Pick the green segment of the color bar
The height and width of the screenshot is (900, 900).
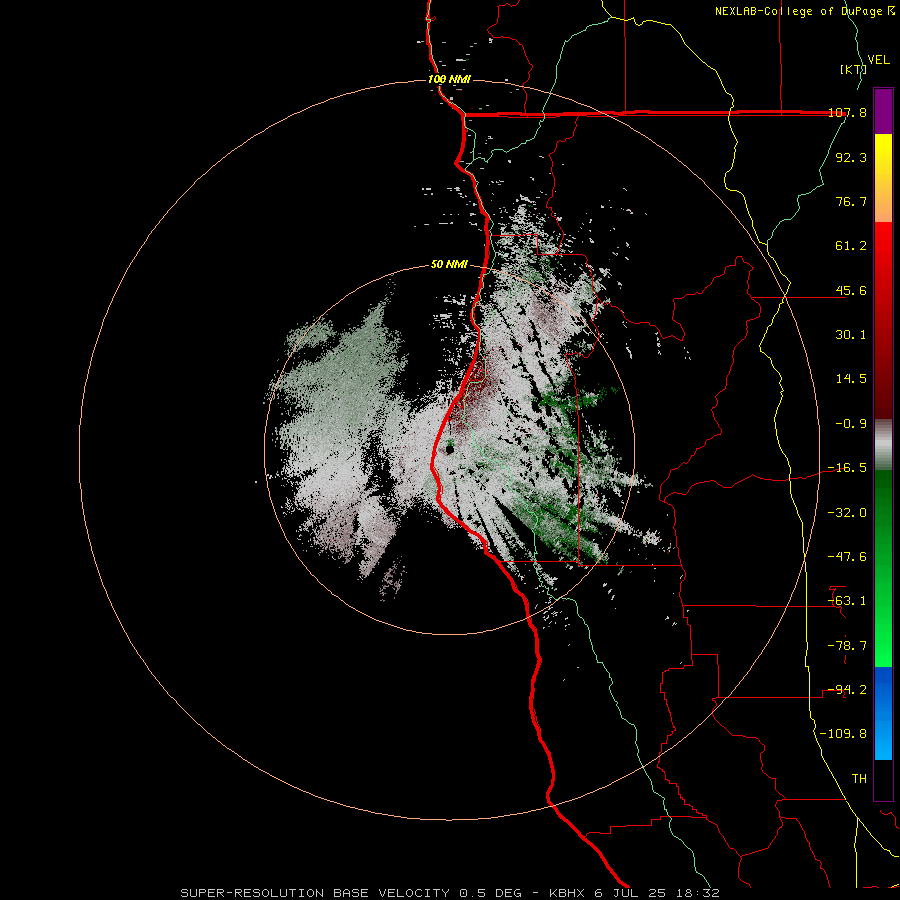click(x=883, y=568)
